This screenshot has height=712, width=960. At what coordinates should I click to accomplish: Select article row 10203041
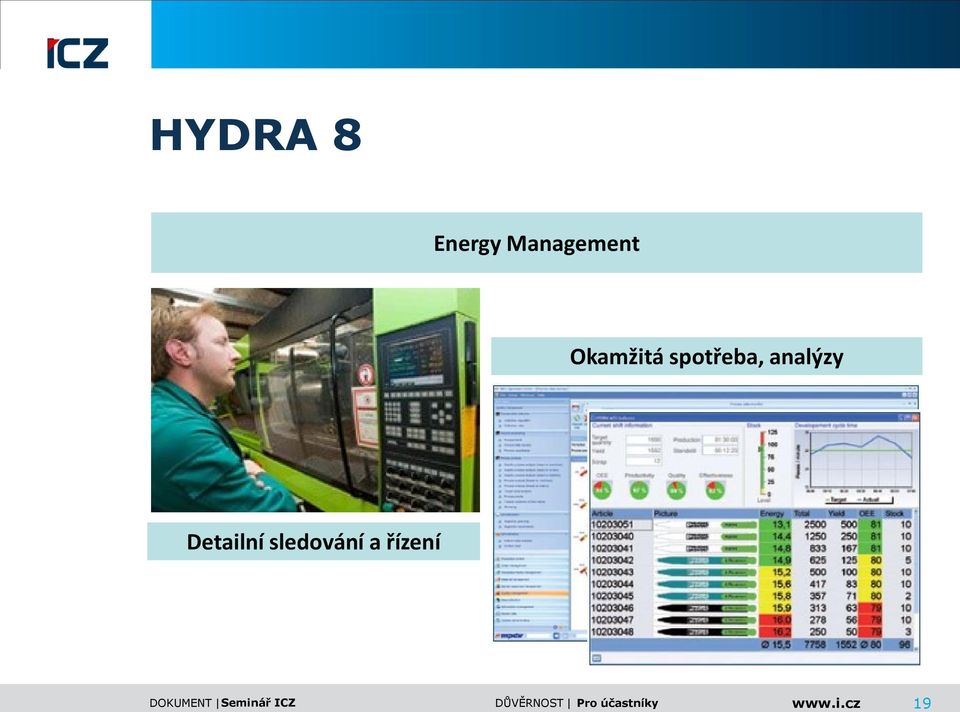[752, 549]
